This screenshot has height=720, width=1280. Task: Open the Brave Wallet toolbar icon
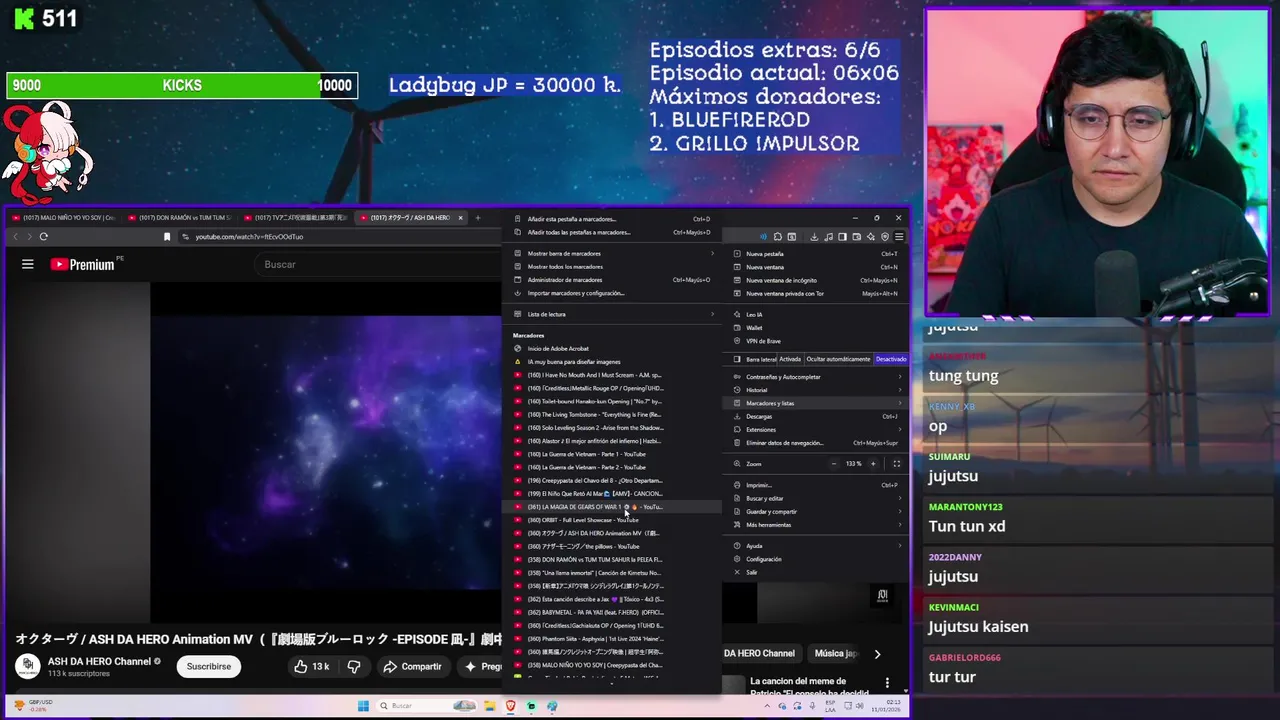click(856, 237)
